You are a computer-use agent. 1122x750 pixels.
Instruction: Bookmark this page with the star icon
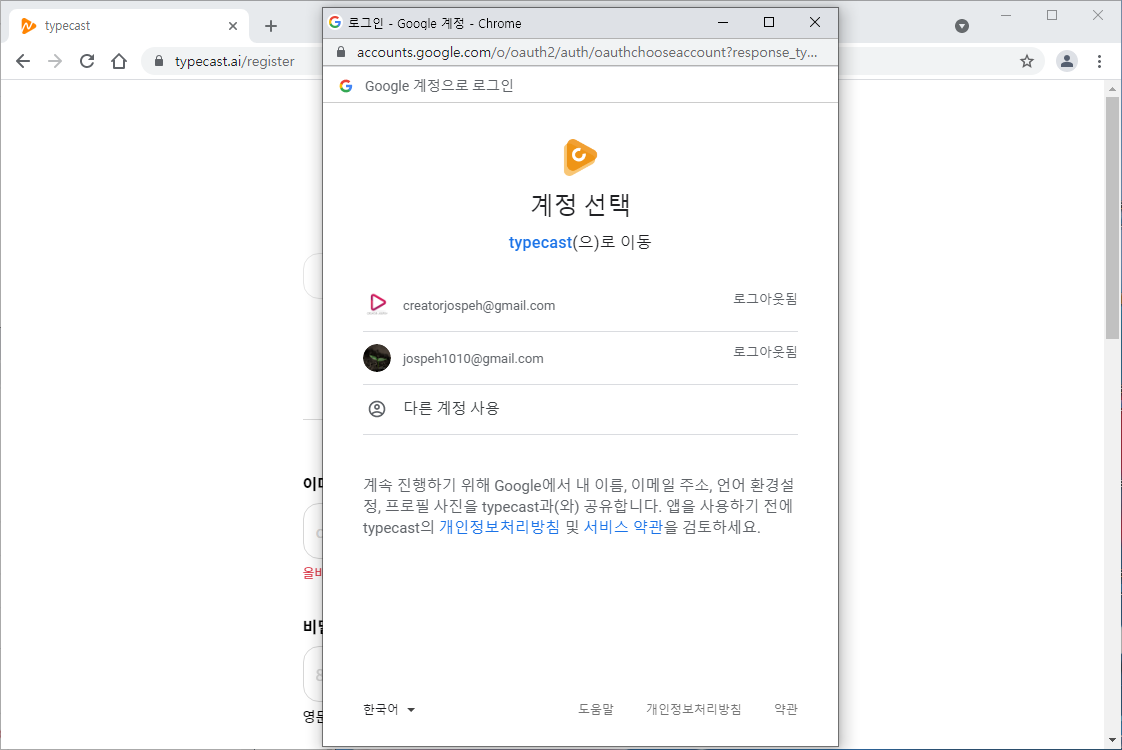point(1027,61)
